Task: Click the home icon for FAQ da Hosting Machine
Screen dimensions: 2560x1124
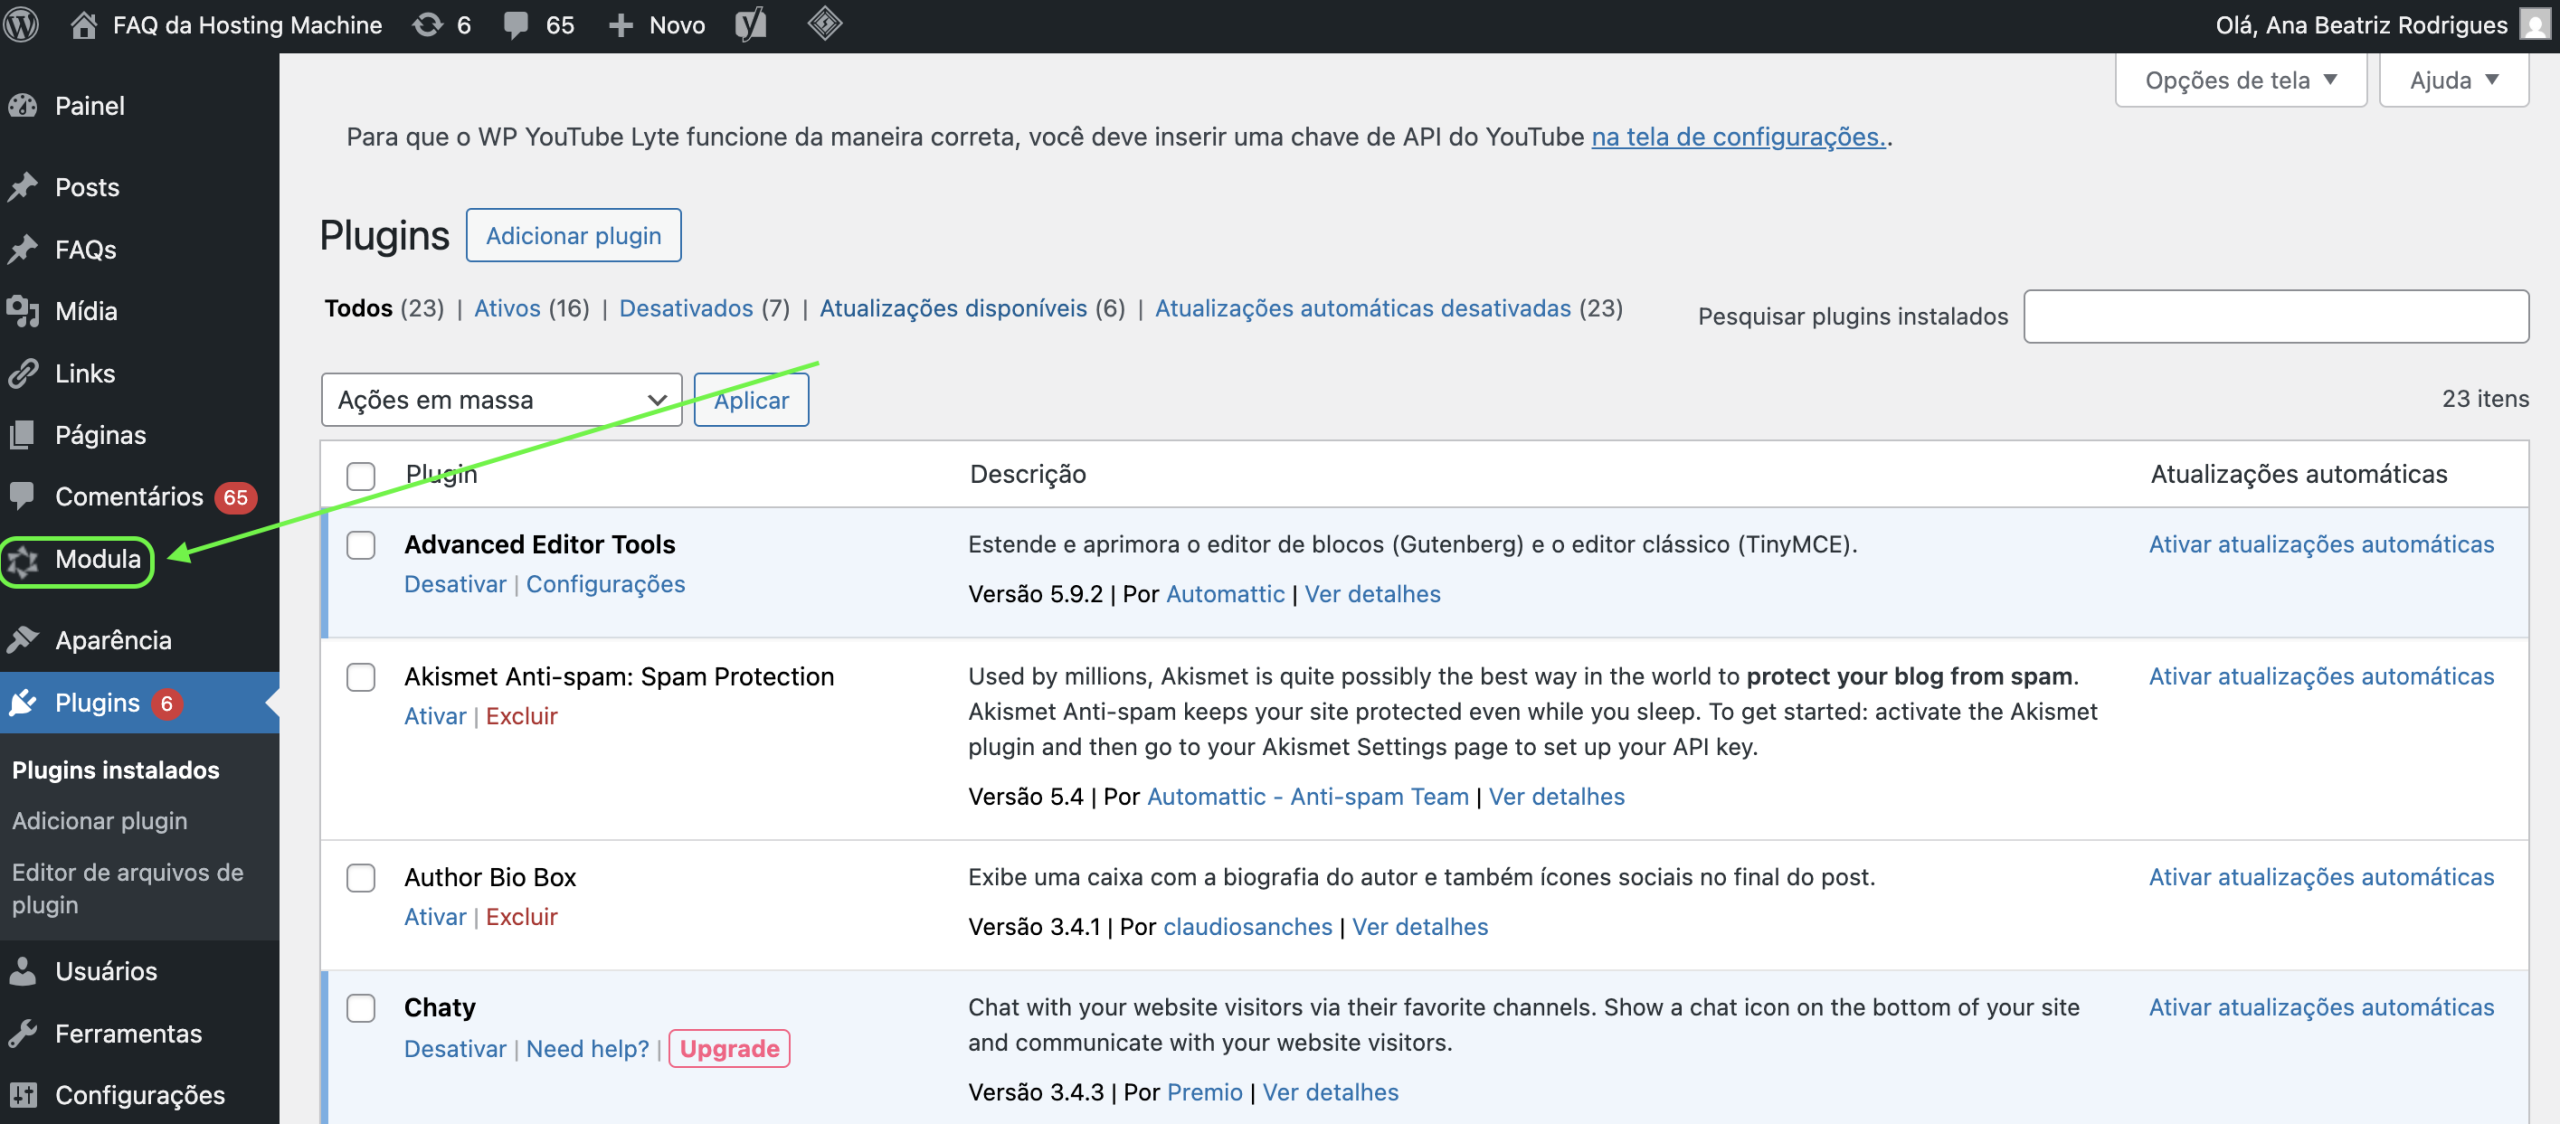Action: pyautogui.click(x=84, y=24)
